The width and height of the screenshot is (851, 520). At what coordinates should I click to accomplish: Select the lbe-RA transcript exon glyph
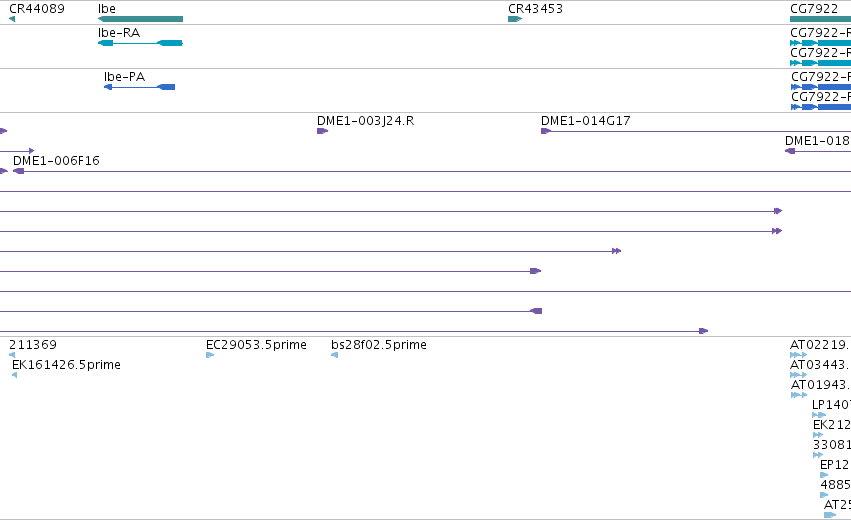[140, 43]
